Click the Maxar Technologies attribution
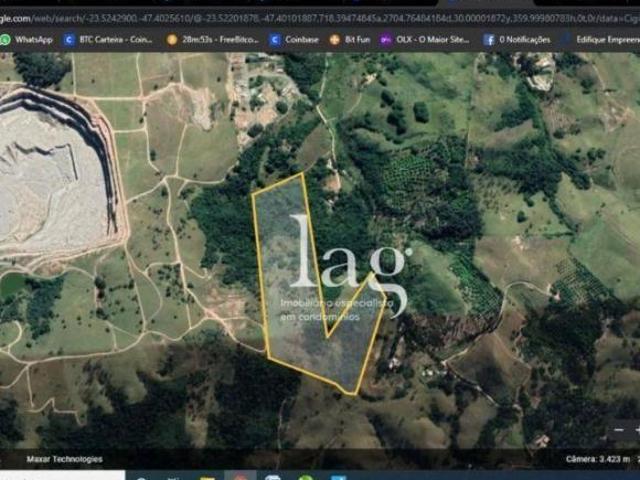Viewport: 640px width, 480px height. tap(63, 459)
